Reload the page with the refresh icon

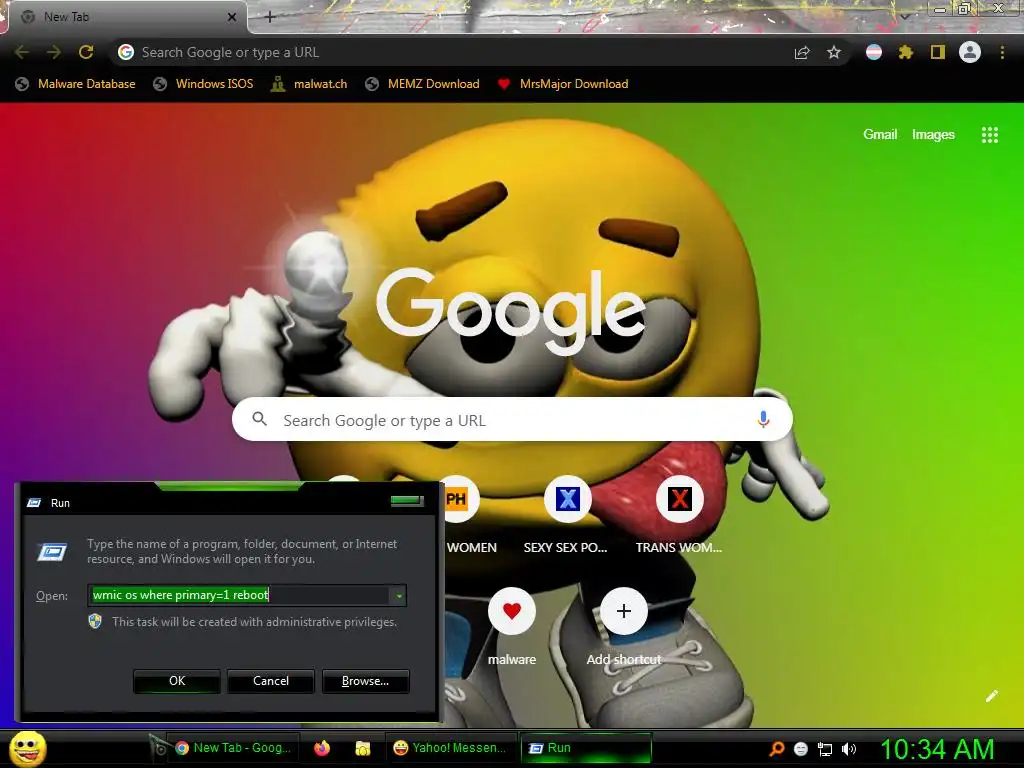(x=86, y=52)
